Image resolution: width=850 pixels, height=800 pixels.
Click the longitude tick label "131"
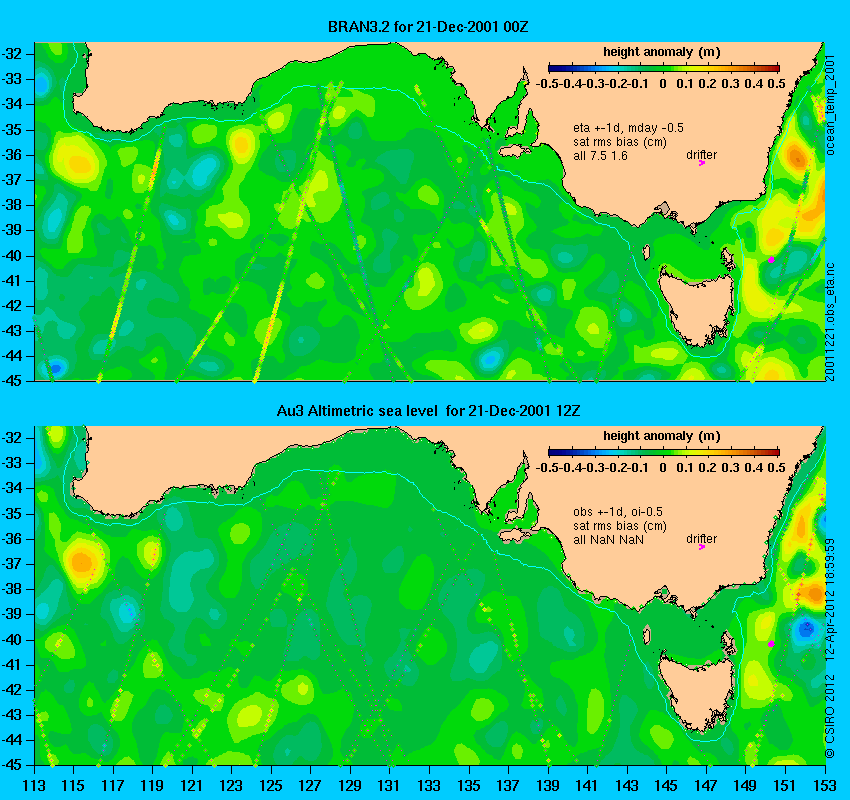pos(389,785)
